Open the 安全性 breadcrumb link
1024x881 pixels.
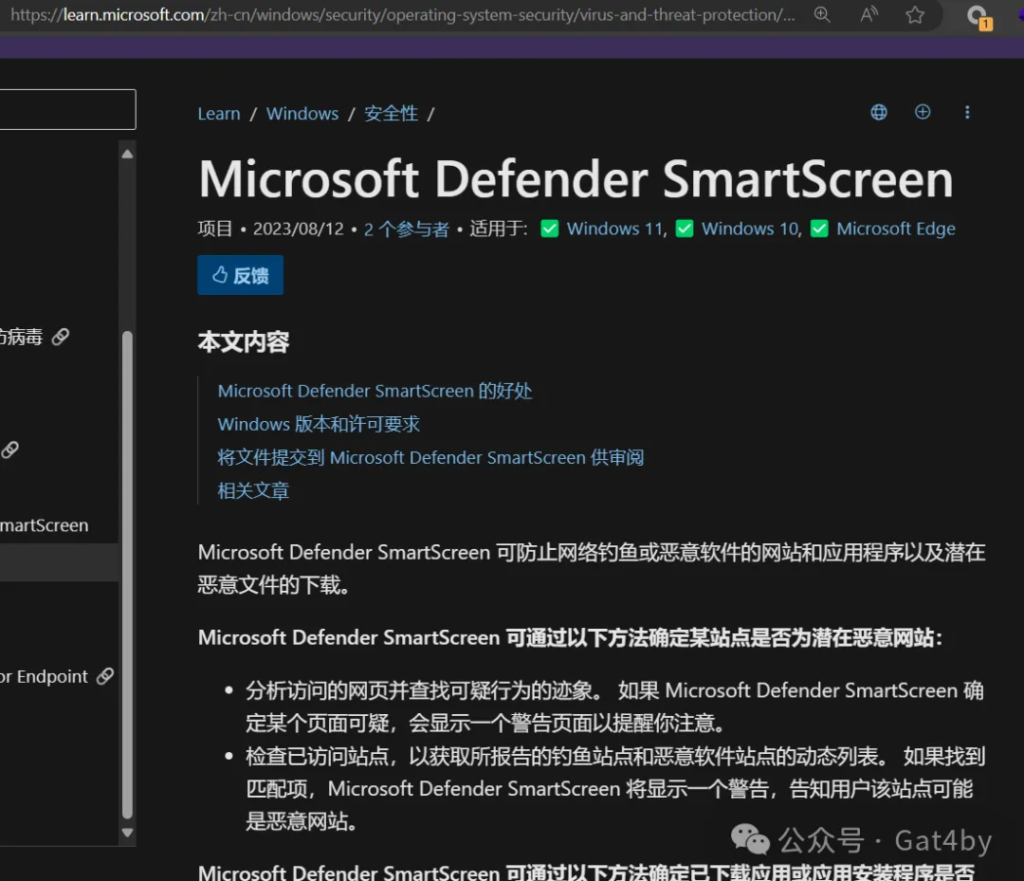tap(391, 114)
